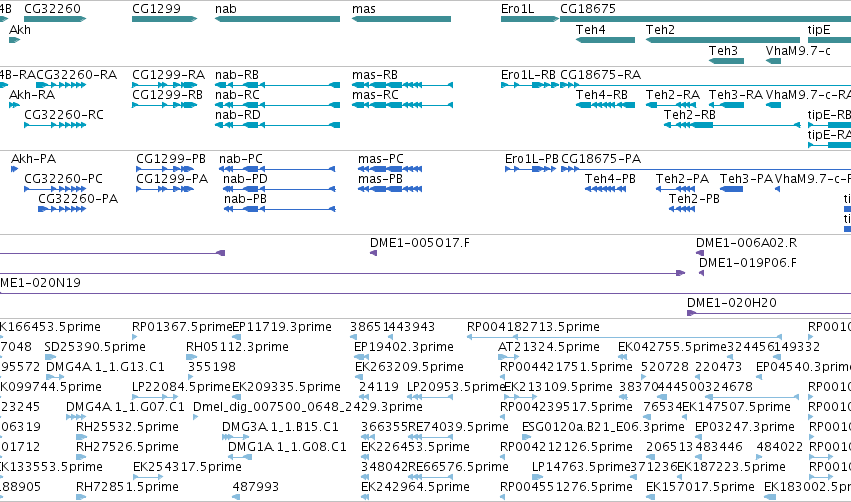This screenshot has height=502, width=851.
Task: Select the CG18675 gene label
Action: 588,9
